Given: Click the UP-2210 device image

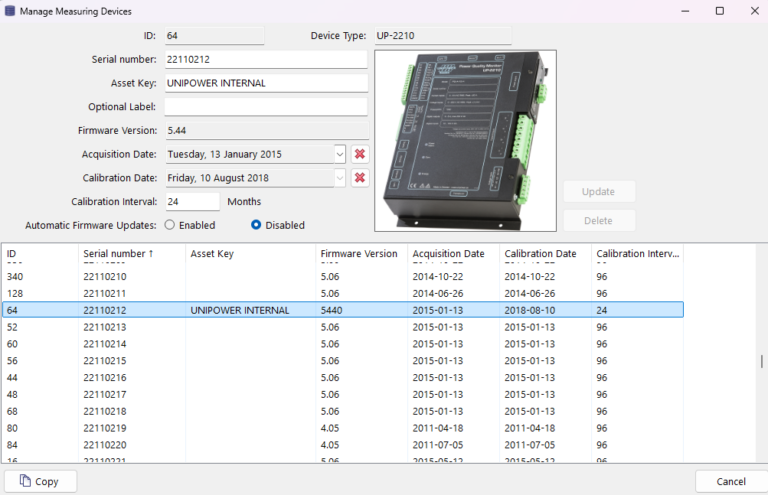Looking at the screenshot, I should point(465,141).
